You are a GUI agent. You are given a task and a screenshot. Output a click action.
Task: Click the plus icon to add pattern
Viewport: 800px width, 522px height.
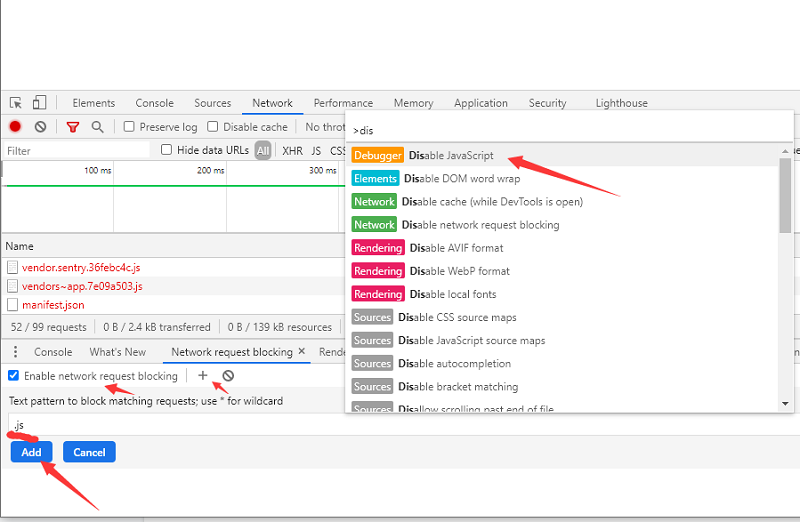pyautogui.click(x=203, y=376)
